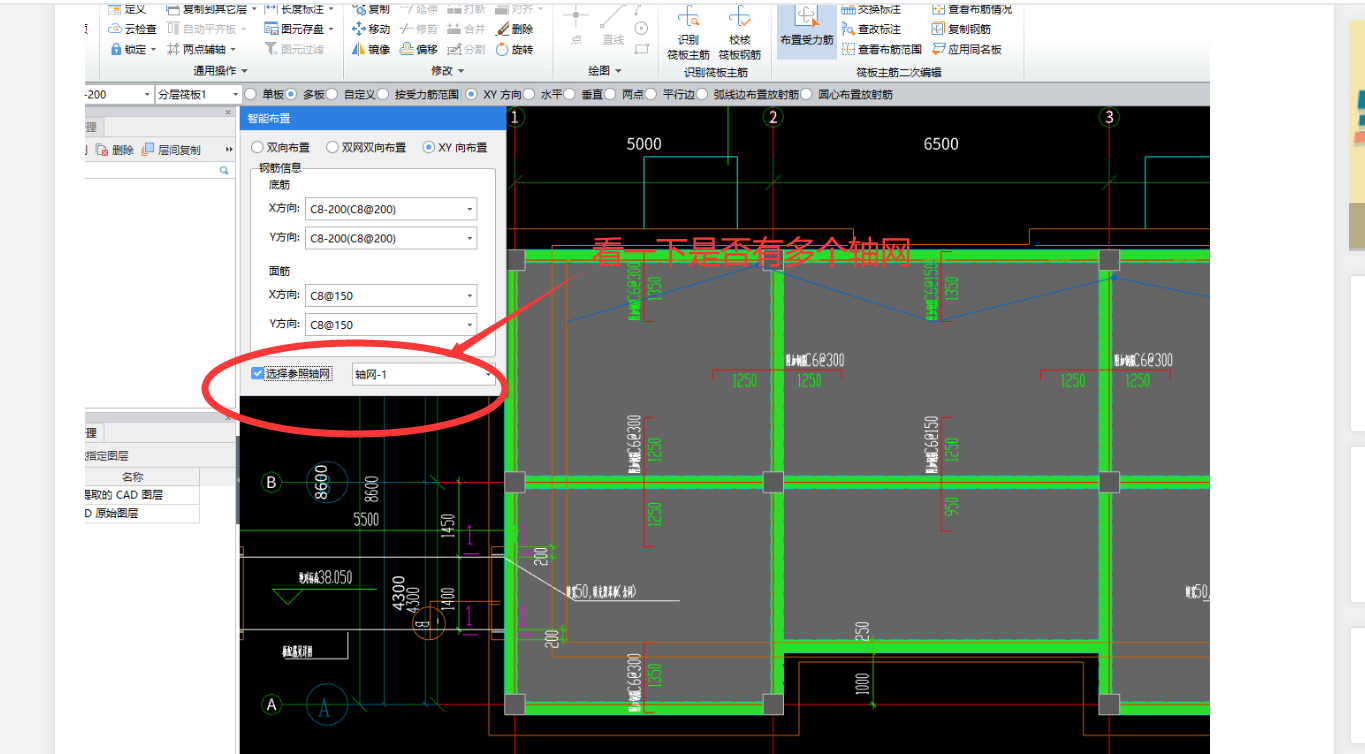Select the 镜像 mirror tool
Viewport: 1365px width, 754px height.
point(371,49)
